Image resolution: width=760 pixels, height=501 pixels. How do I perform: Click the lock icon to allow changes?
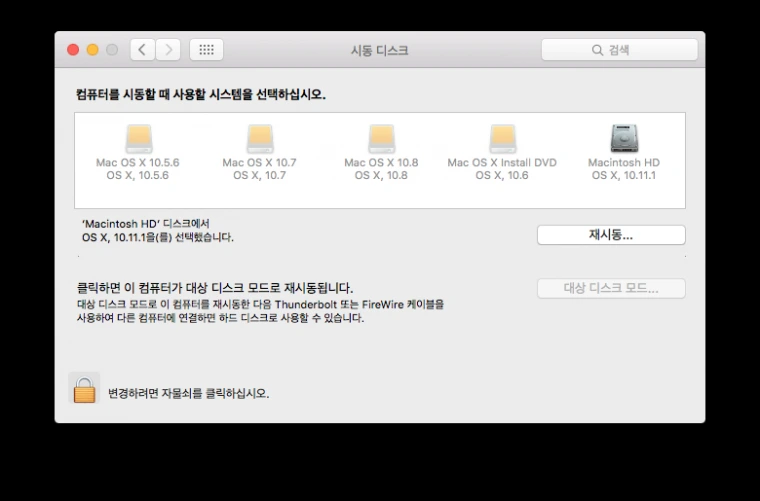pos(84,390)
